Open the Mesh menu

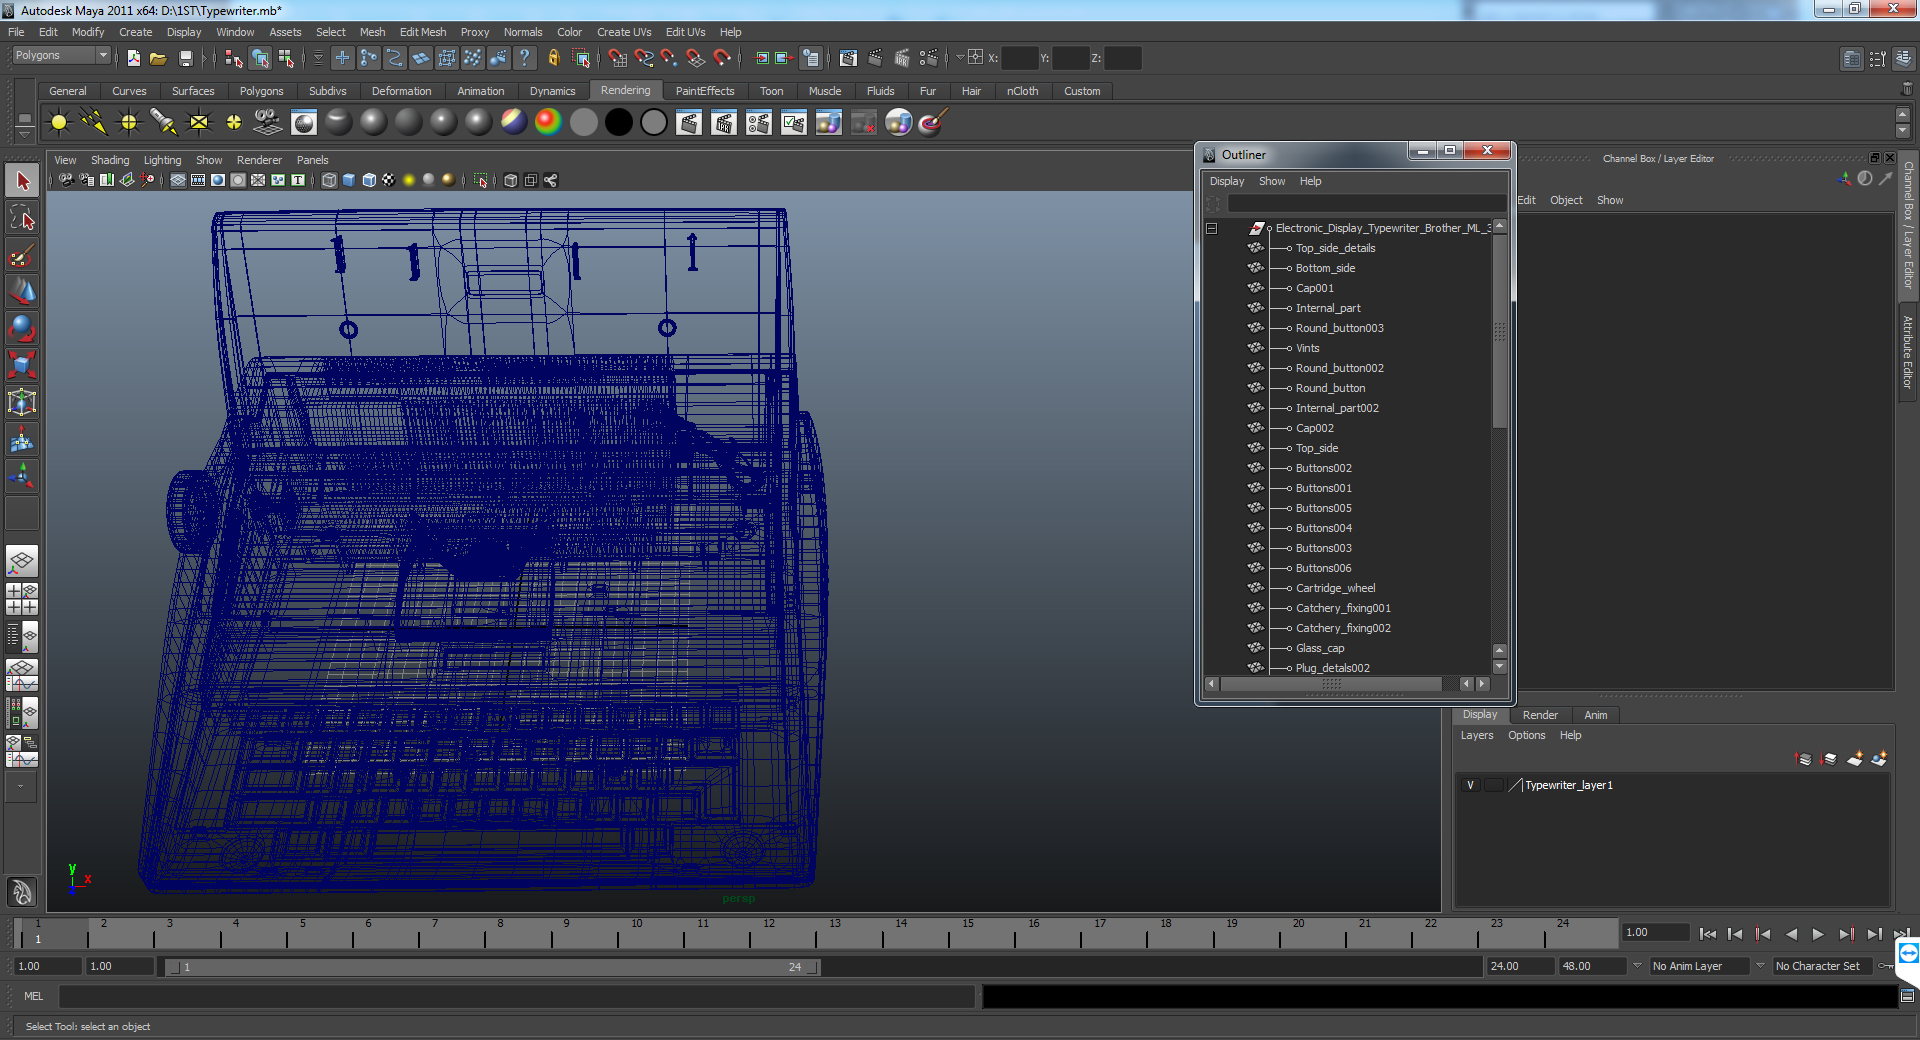(372, 32)
